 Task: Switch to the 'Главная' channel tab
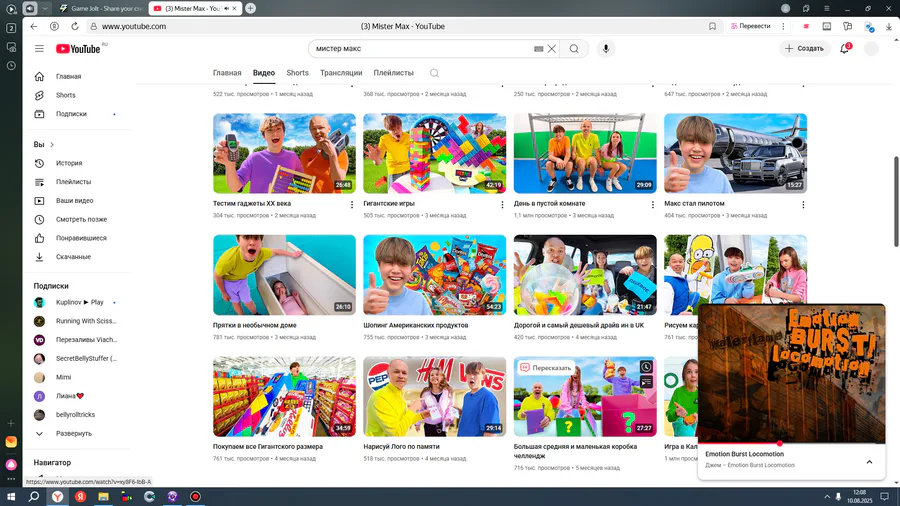[227, 73]
